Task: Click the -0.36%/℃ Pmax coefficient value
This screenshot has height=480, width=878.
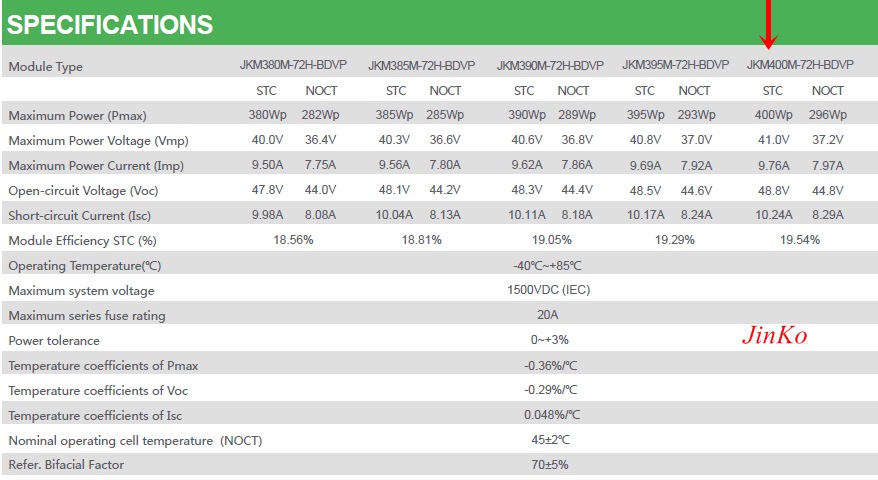Action: pyautogui.click(x=550, y=366)
